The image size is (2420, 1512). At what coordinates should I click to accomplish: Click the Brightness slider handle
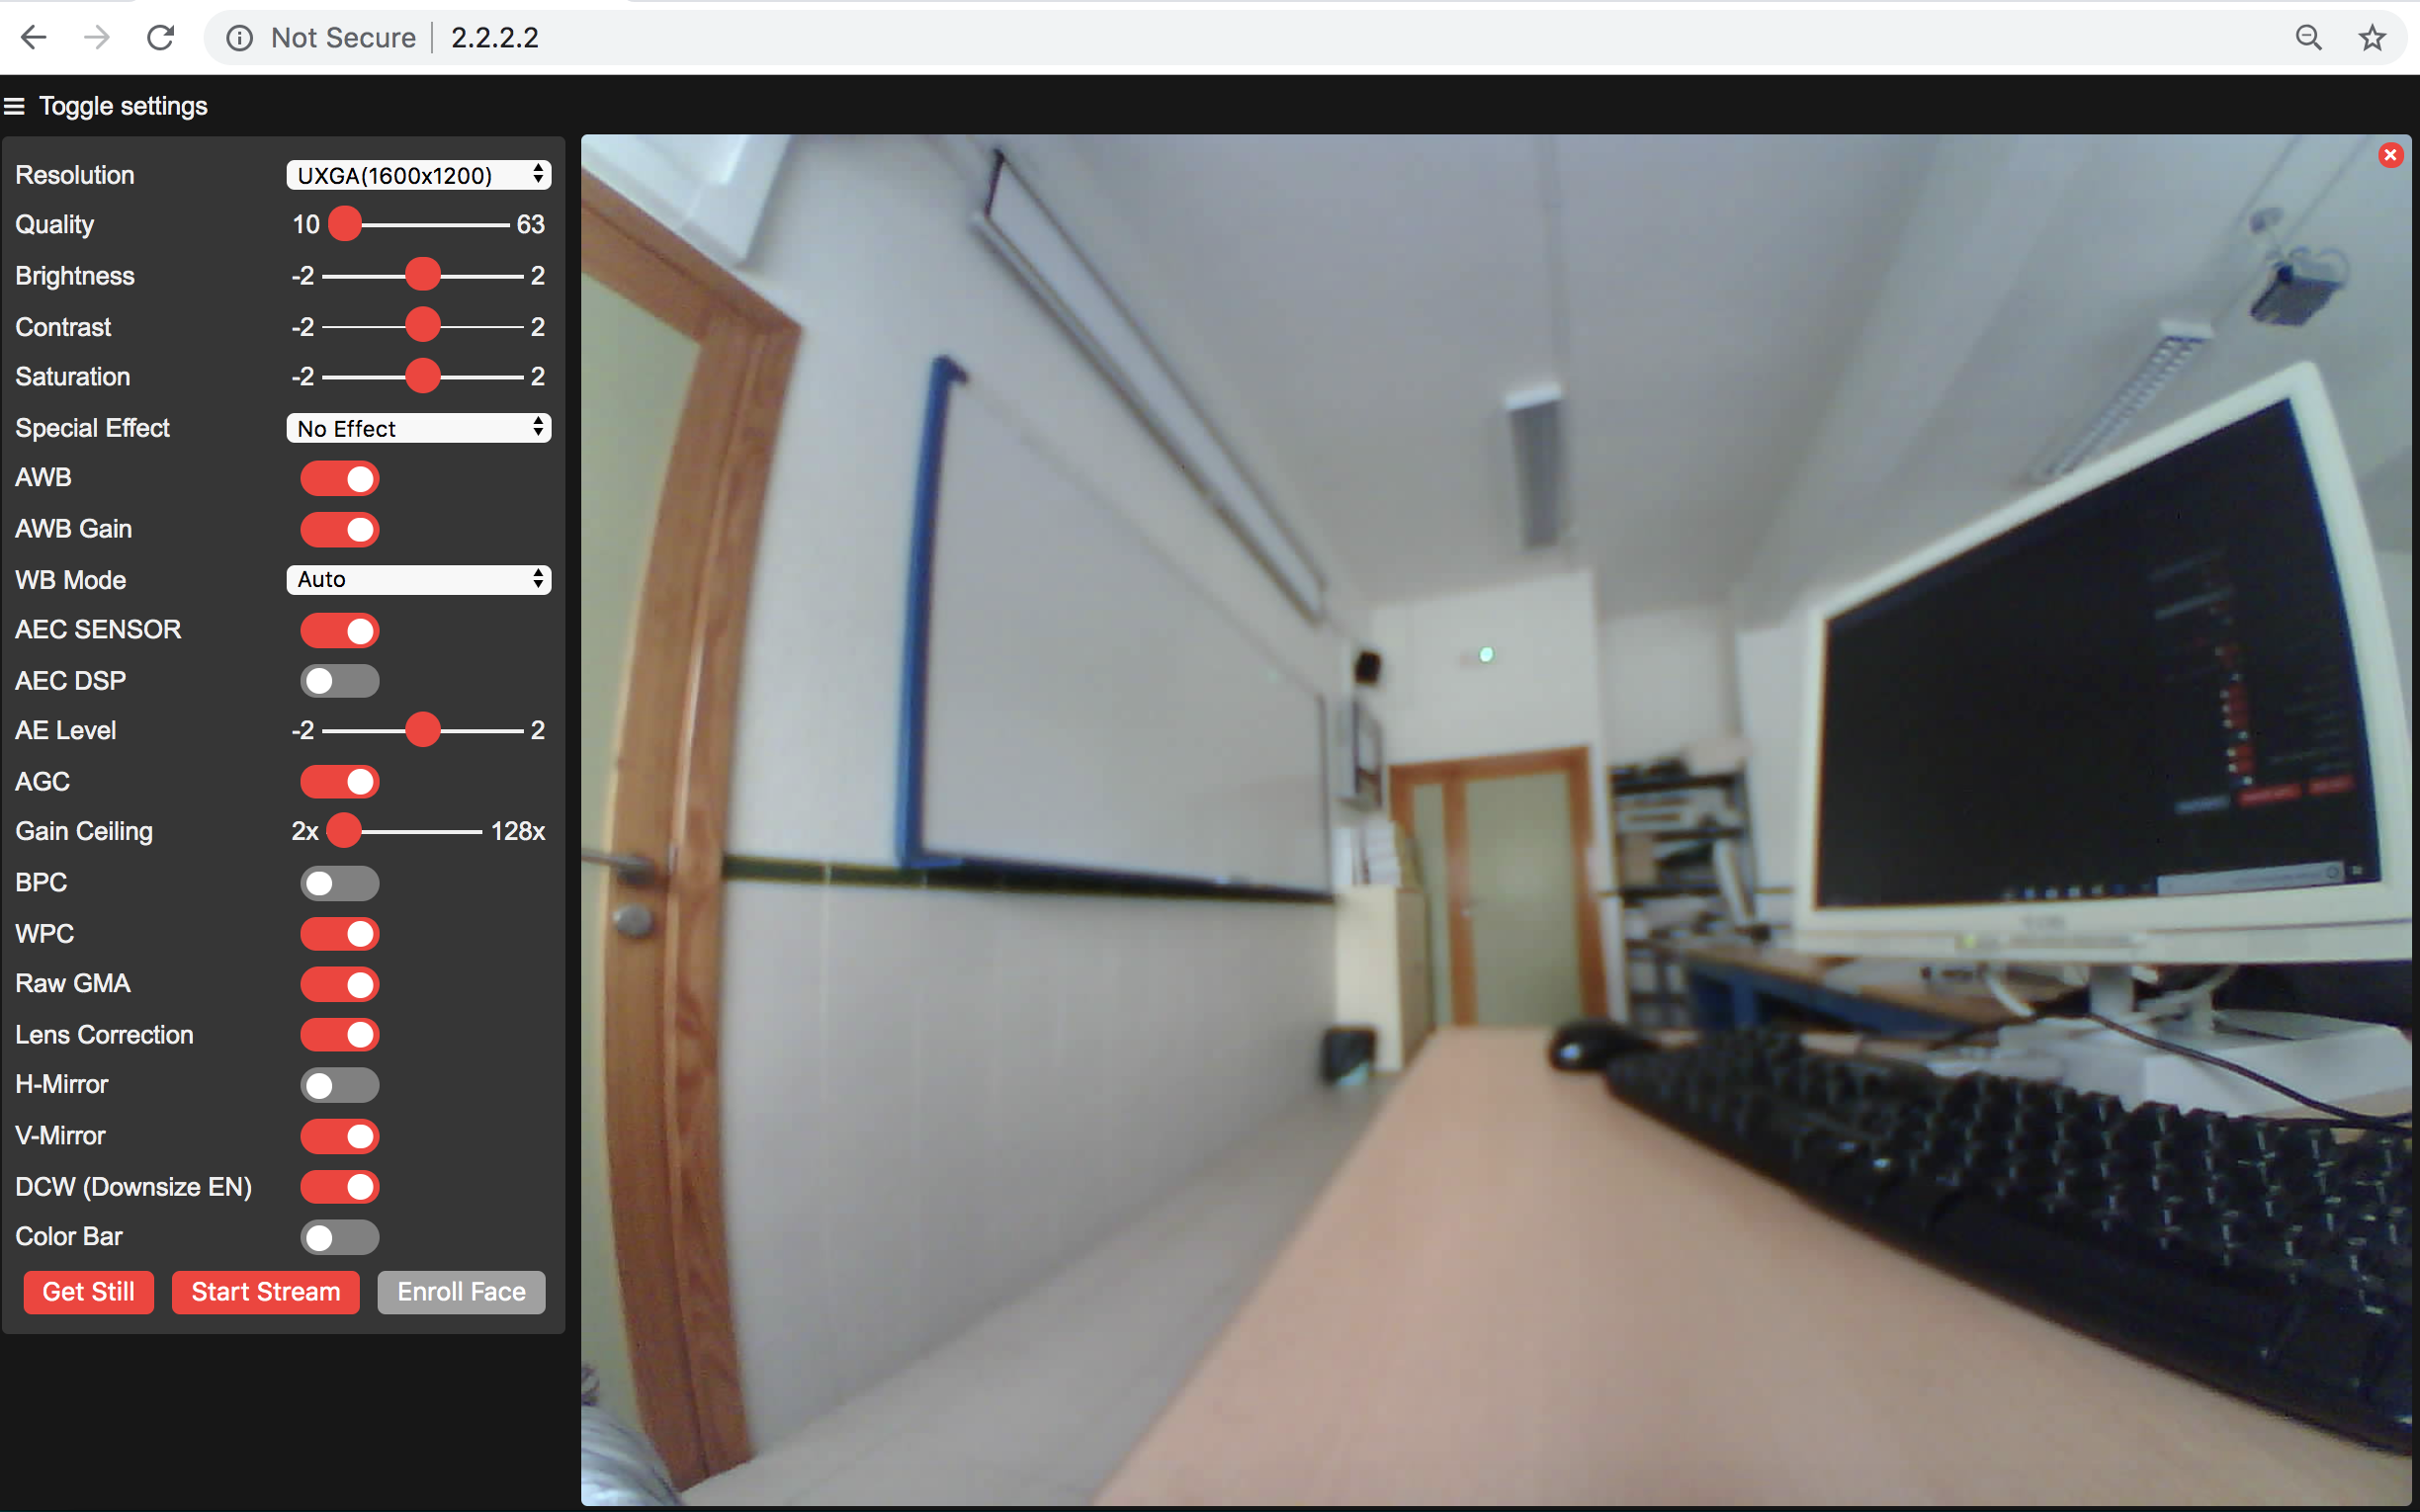point(423,275)
